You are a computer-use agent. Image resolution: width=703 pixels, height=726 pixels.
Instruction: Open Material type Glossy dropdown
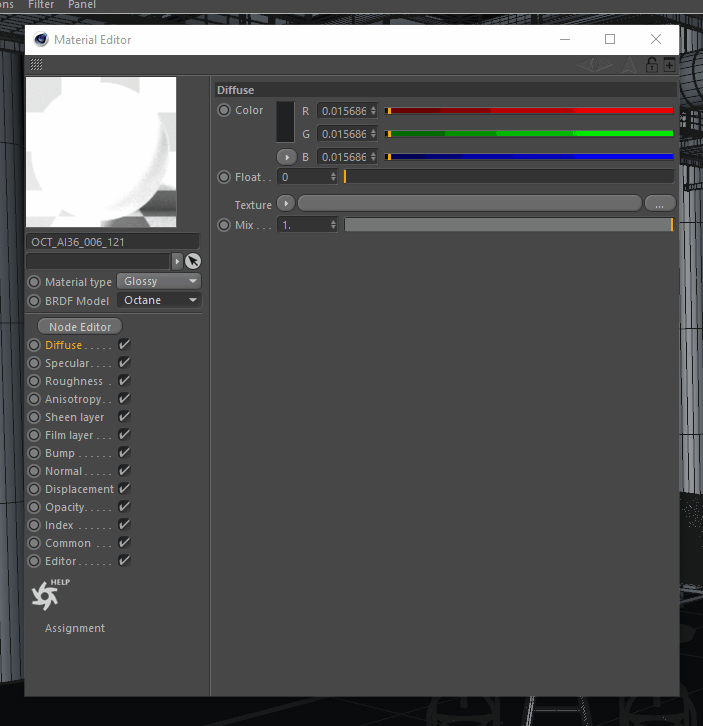pyautogui.click(x=159, y=281)
